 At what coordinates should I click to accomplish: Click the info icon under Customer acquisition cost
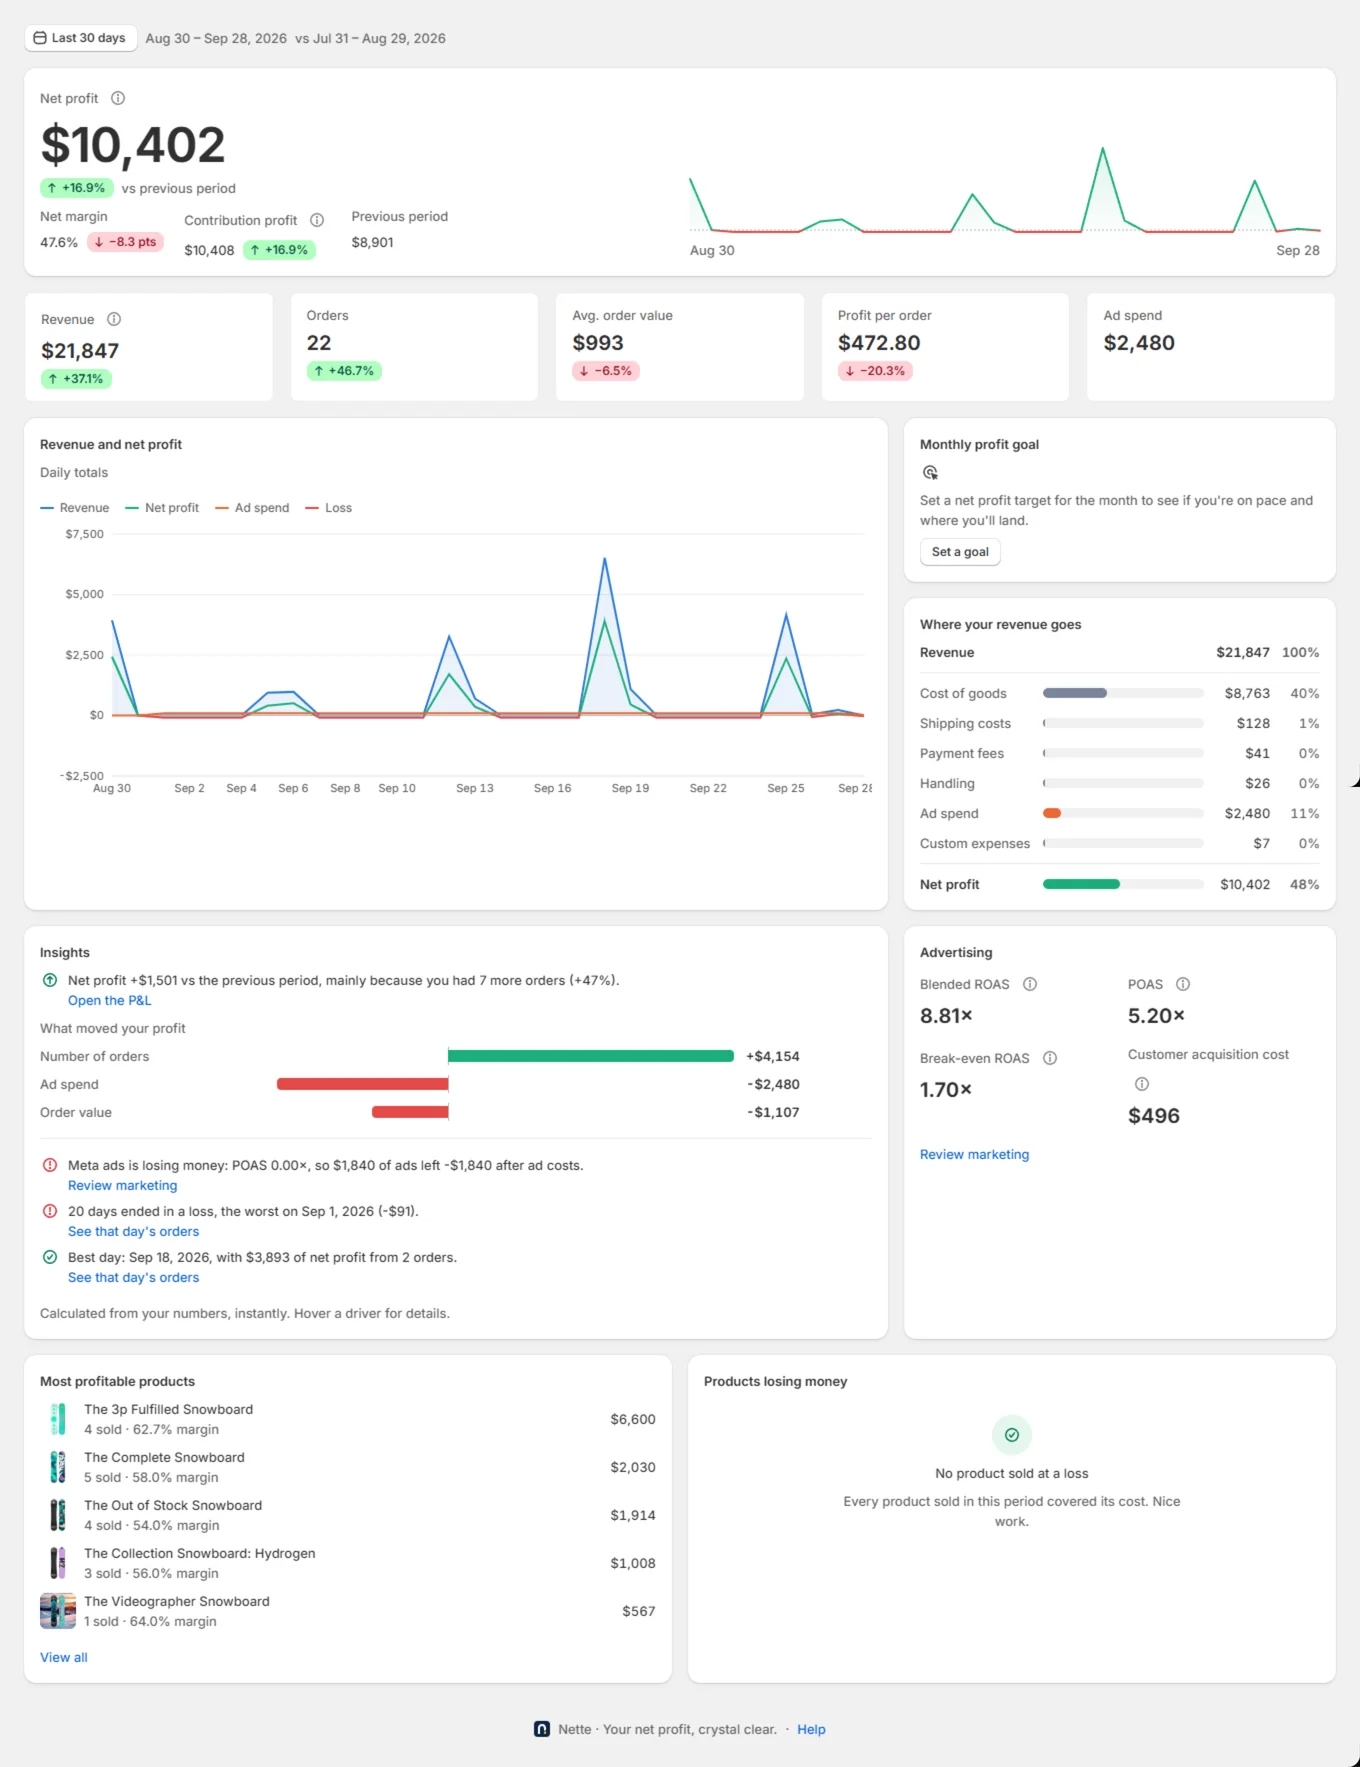1142,1084
